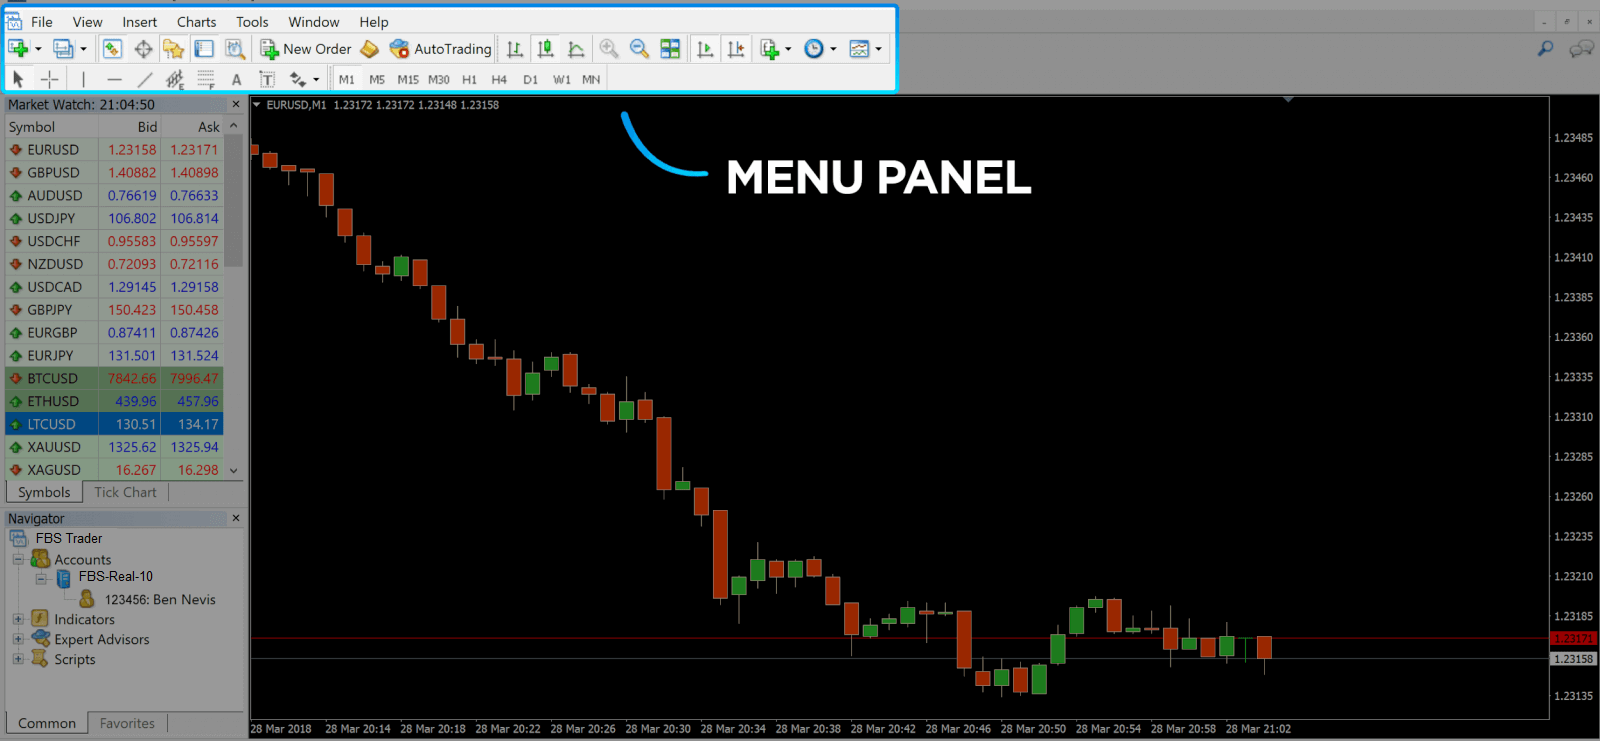Click the Zoom Out magnifier icon
The image size is (1600, 741).
coord(639,49)
